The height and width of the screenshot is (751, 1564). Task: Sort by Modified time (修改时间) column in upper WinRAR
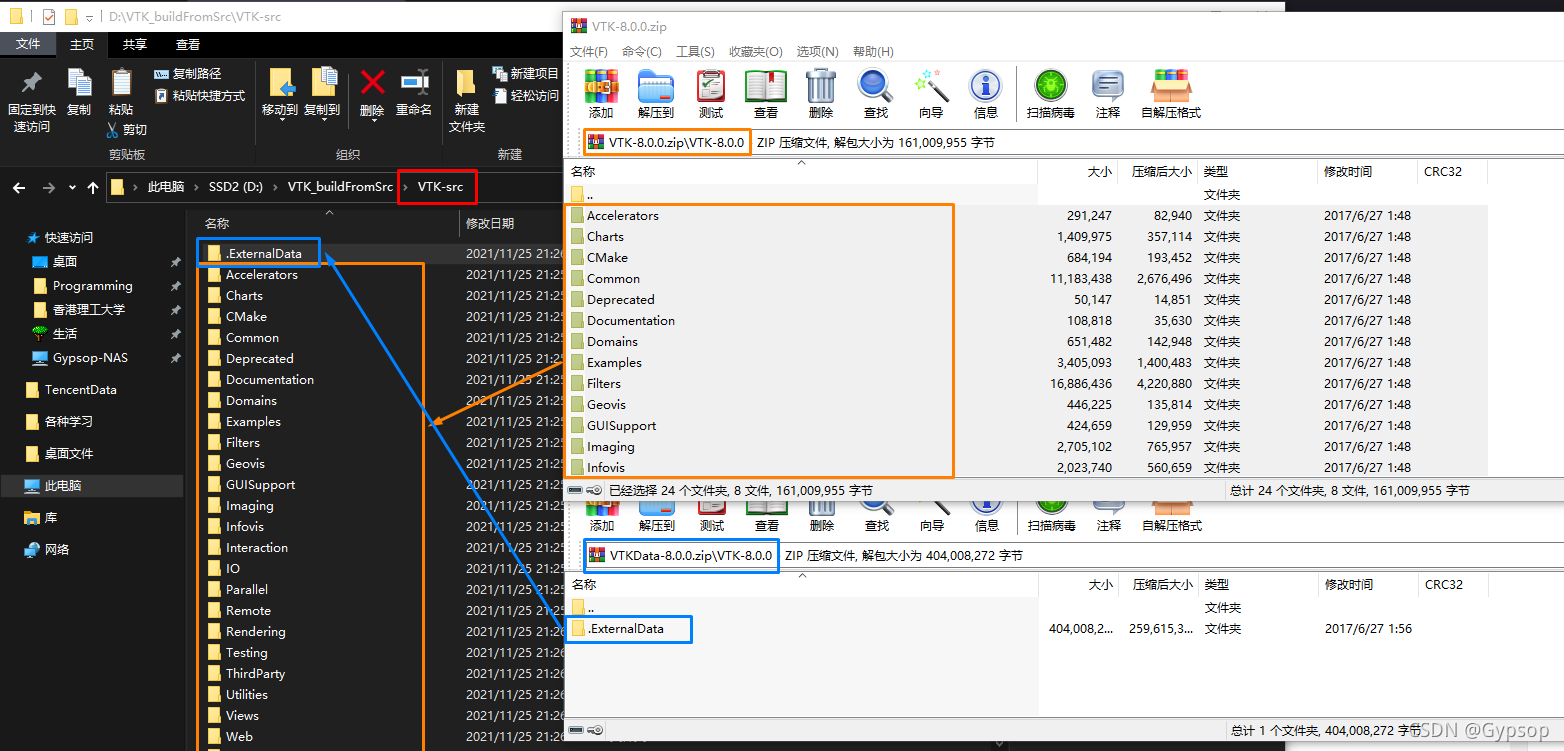pos(1367,172)
